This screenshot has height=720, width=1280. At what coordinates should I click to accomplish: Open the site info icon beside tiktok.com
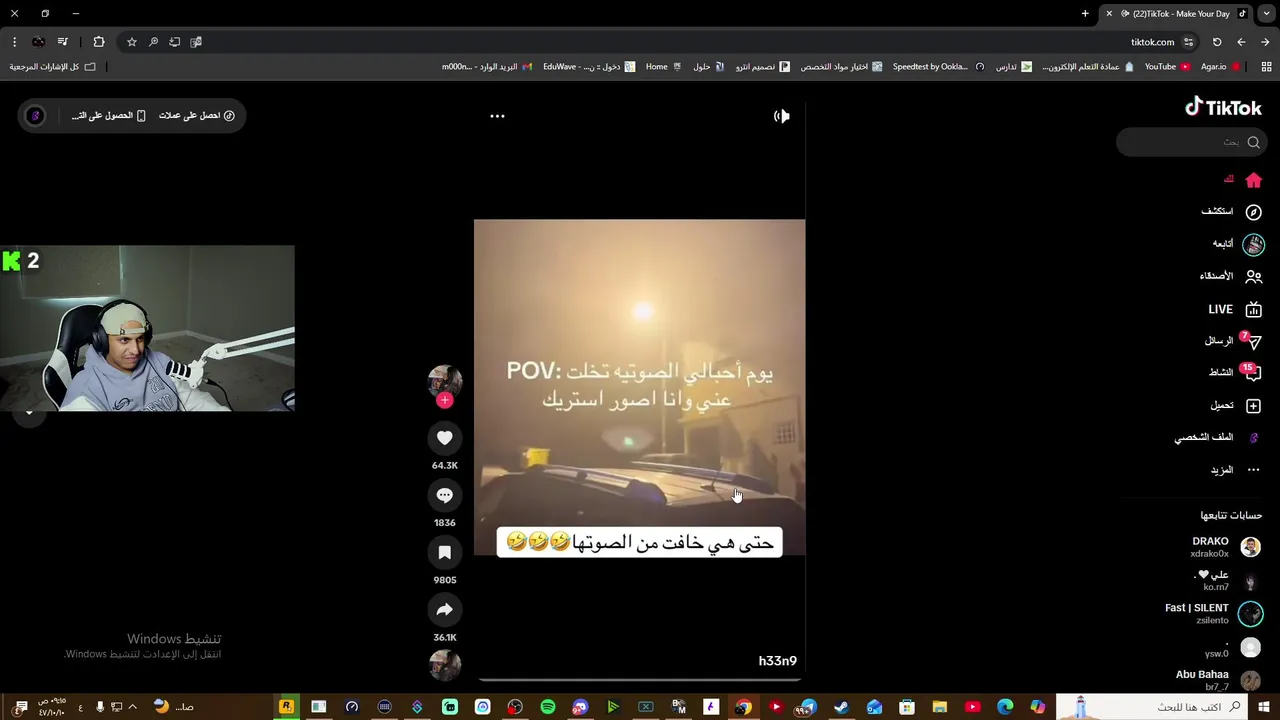tap(1188, 42)
